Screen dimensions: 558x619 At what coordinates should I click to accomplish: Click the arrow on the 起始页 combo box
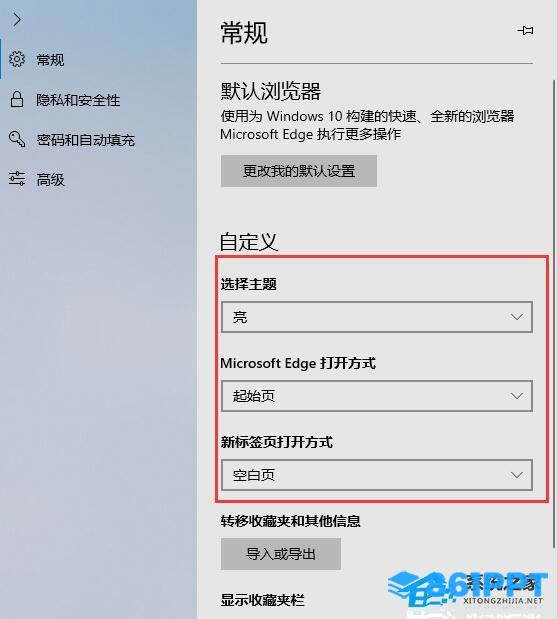pos(517,396)
